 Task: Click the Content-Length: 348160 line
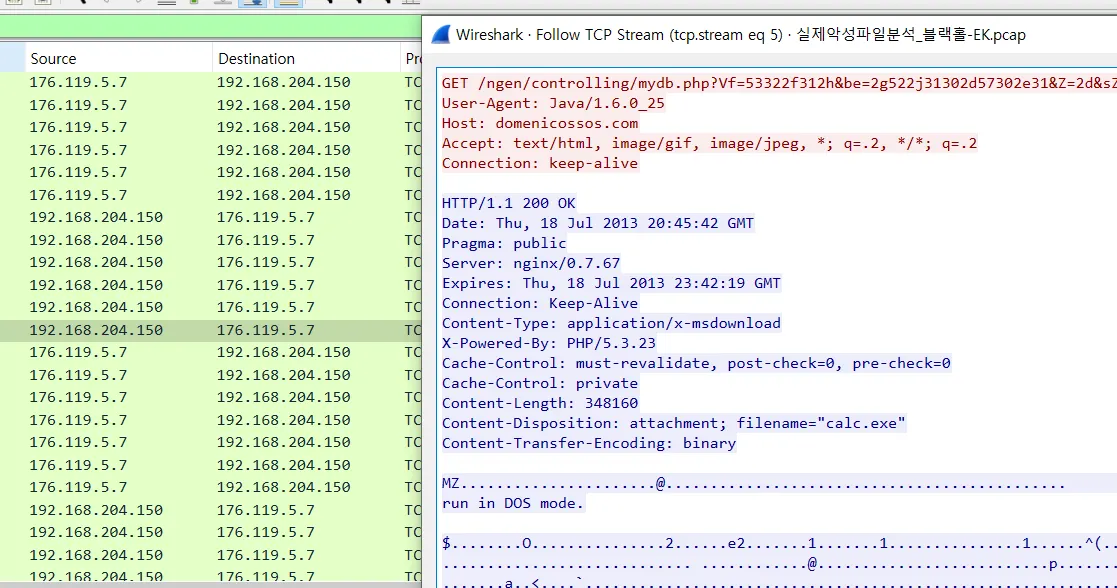click(x=540, y=403)
